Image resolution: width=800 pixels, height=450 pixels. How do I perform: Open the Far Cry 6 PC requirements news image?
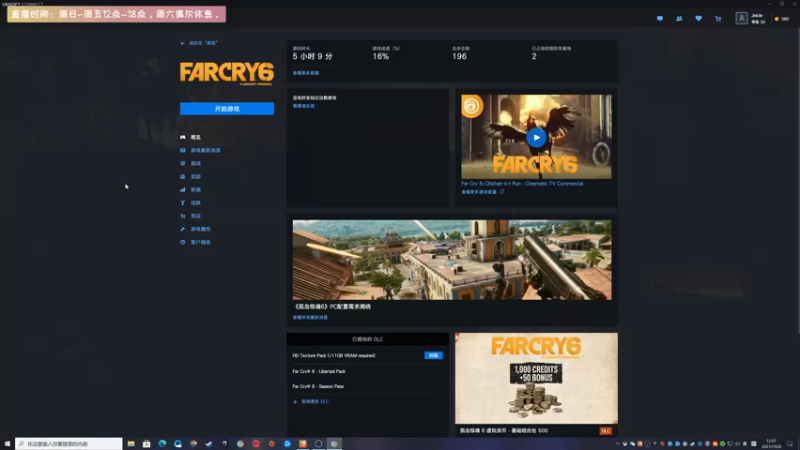click(x=452, y=260)
